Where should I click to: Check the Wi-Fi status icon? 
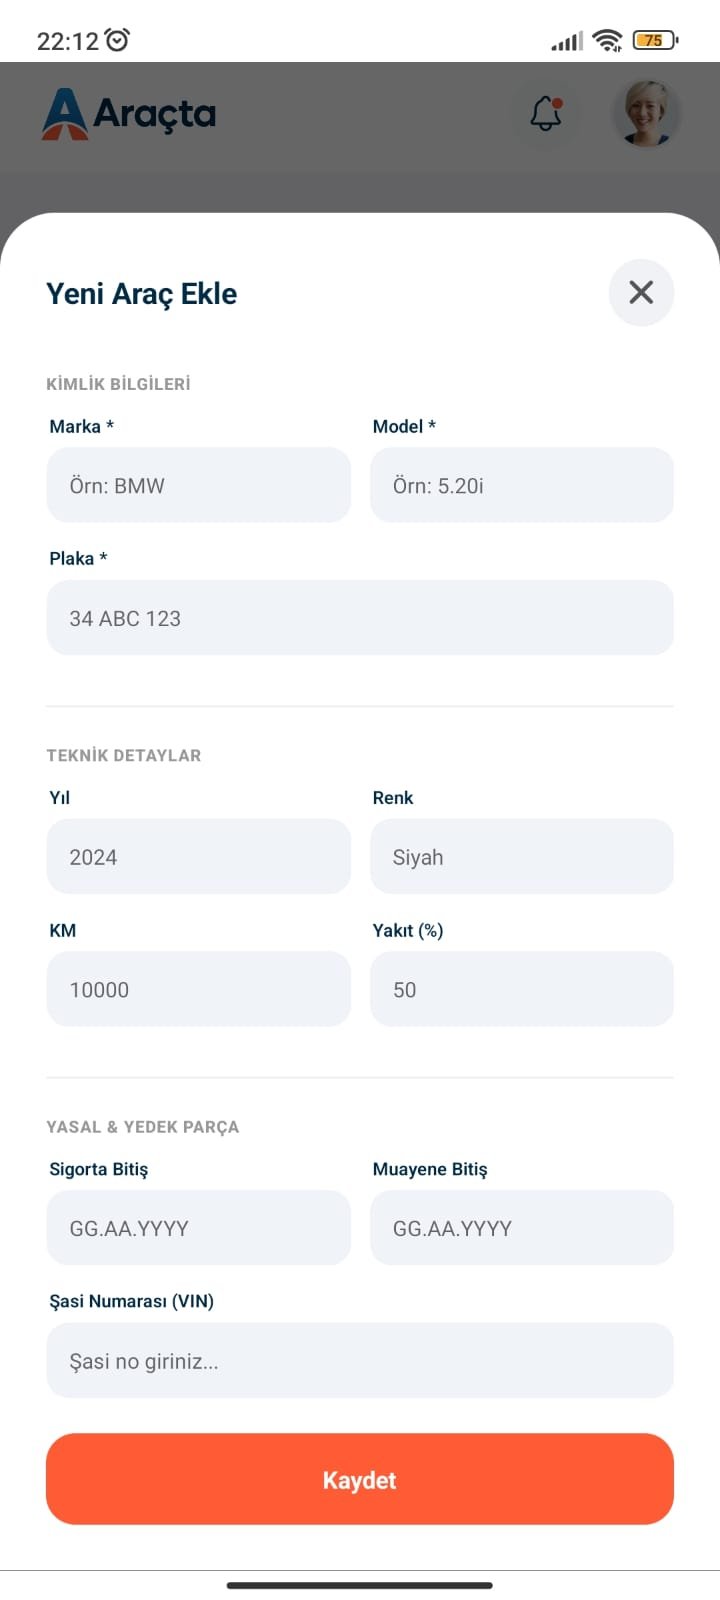coord(607,40)
